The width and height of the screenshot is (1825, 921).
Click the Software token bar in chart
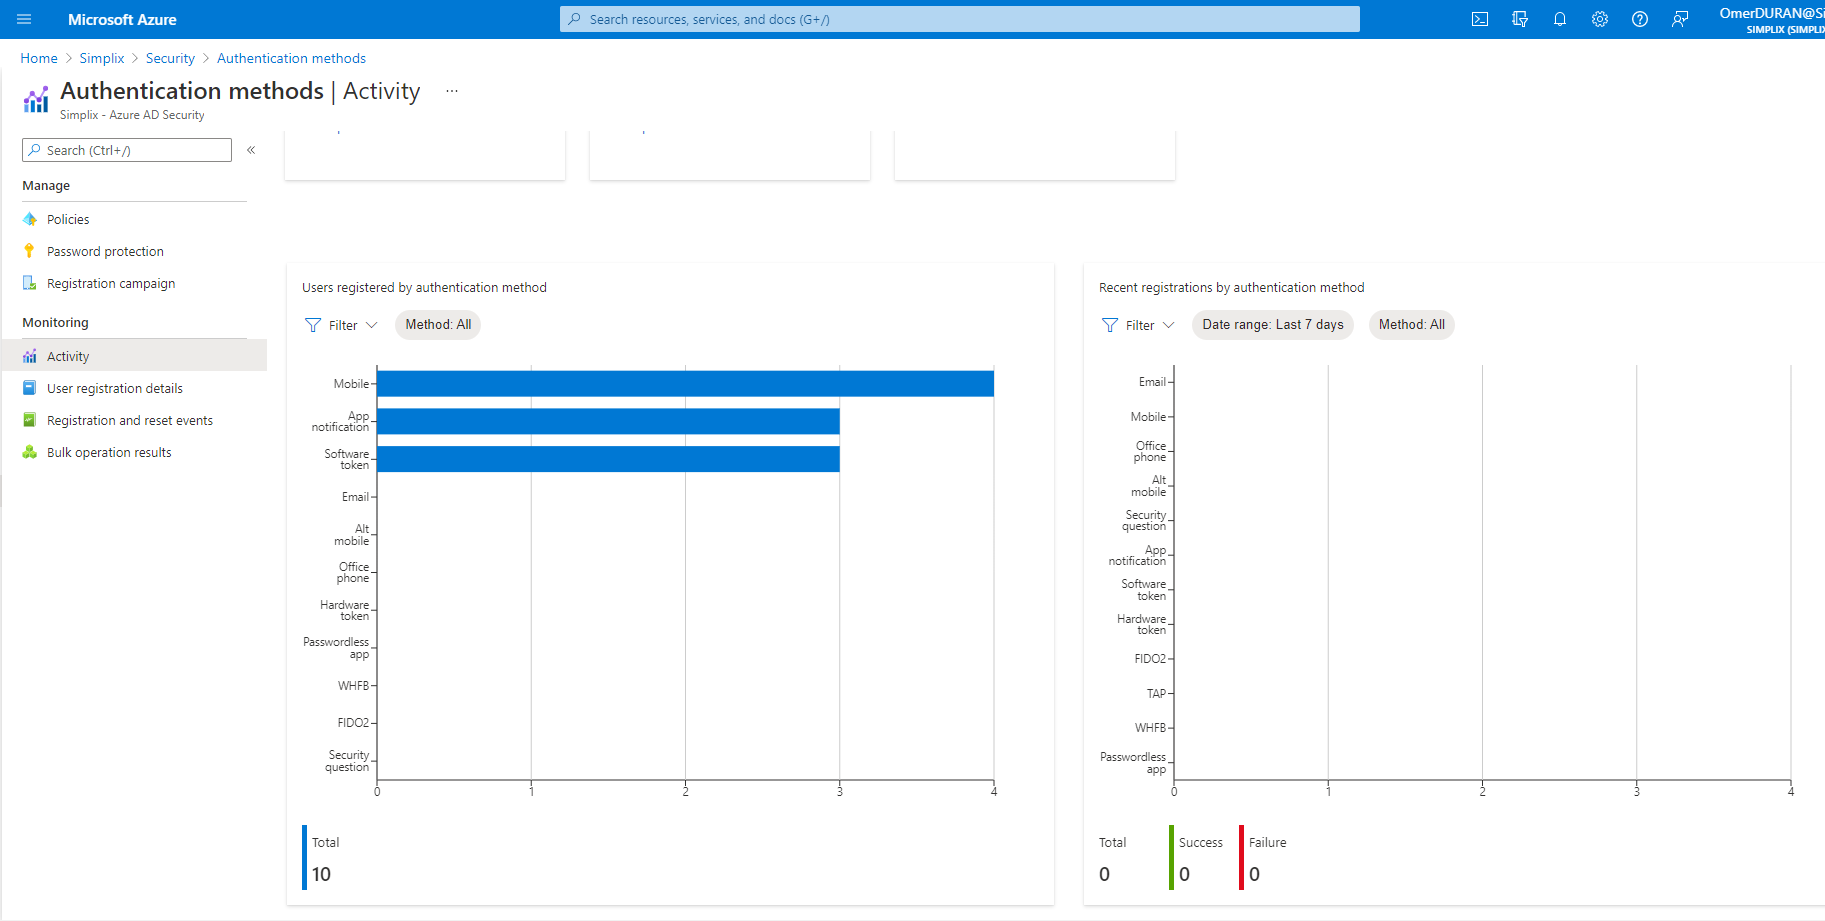[608, 459]
